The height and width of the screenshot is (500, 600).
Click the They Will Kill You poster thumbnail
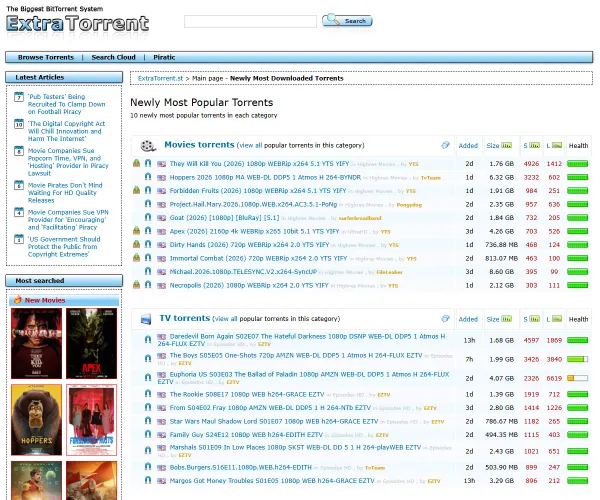[36, 344]
